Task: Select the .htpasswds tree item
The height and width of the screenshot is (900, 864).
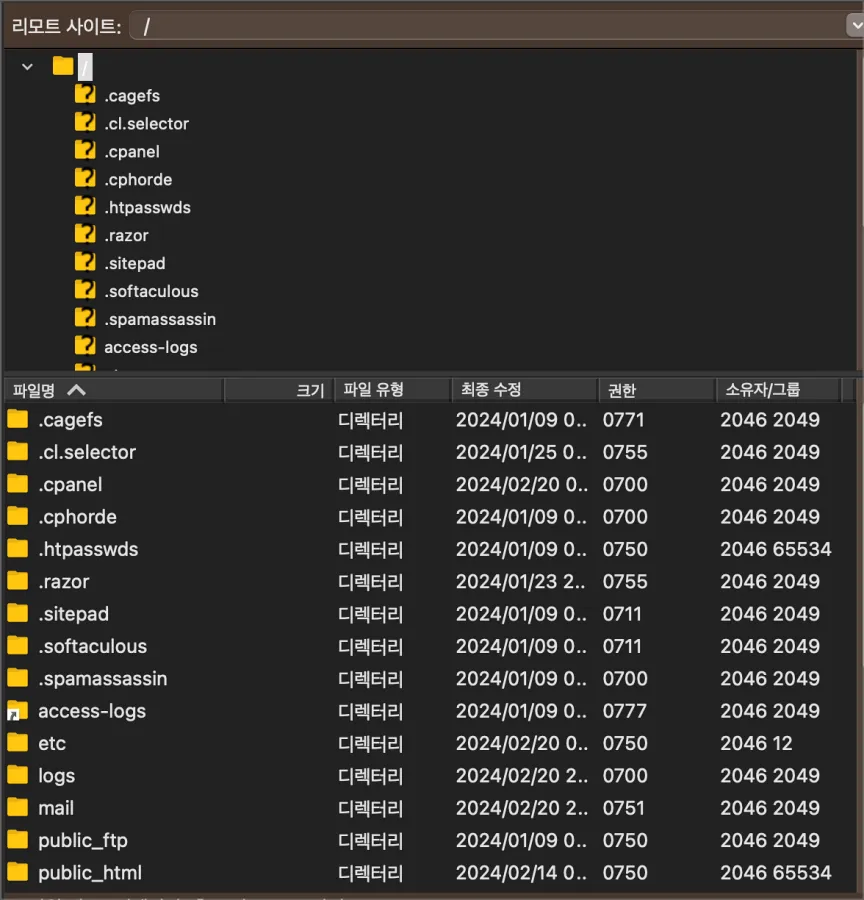Action: pos(147,208)
